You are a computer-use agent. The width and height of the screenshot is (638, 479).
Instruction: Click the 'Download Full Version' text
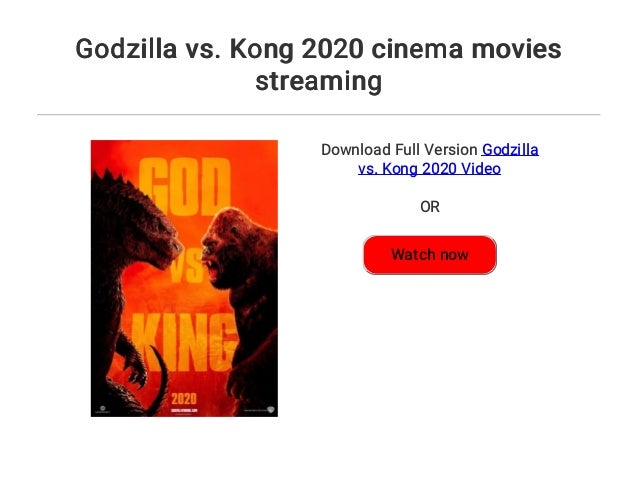(x=399, y=150)
